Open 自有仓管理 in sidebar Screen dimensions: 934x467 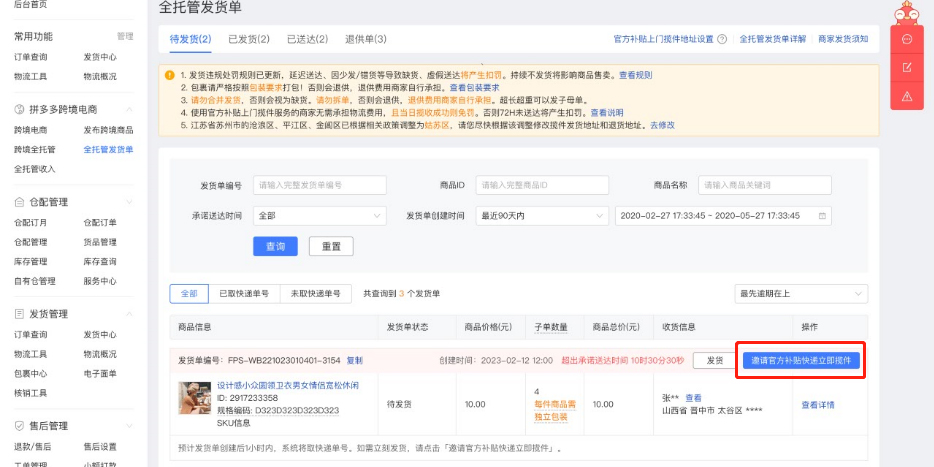tap(35, 281)
